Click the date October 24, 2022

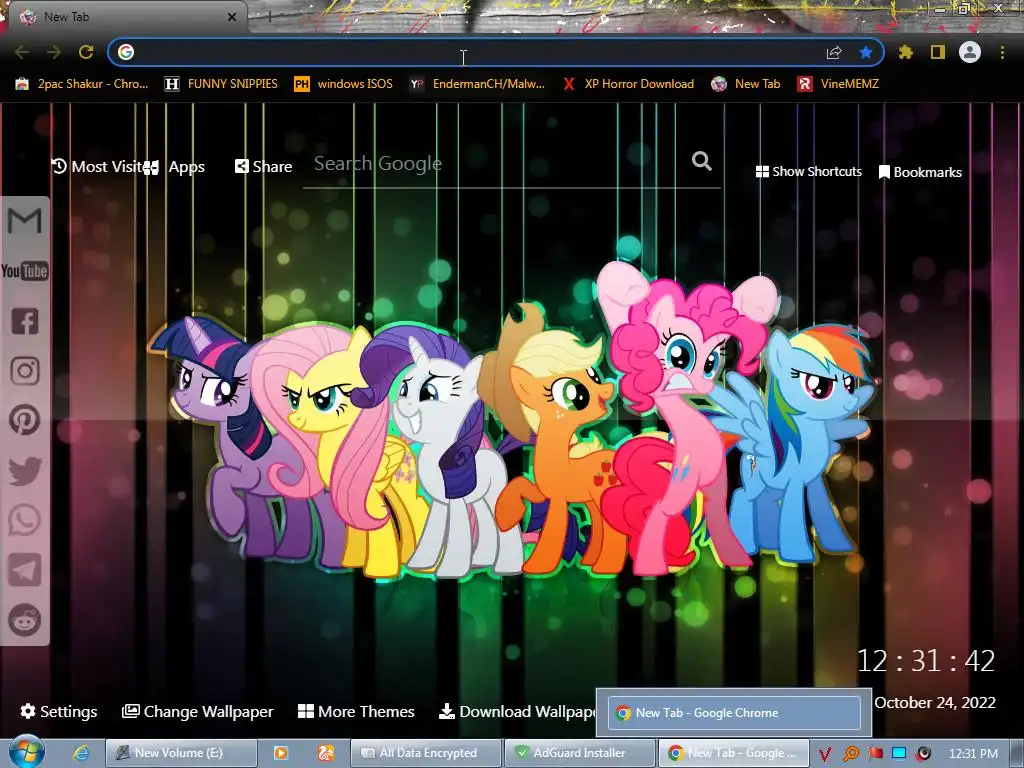[x=935, y=703]
